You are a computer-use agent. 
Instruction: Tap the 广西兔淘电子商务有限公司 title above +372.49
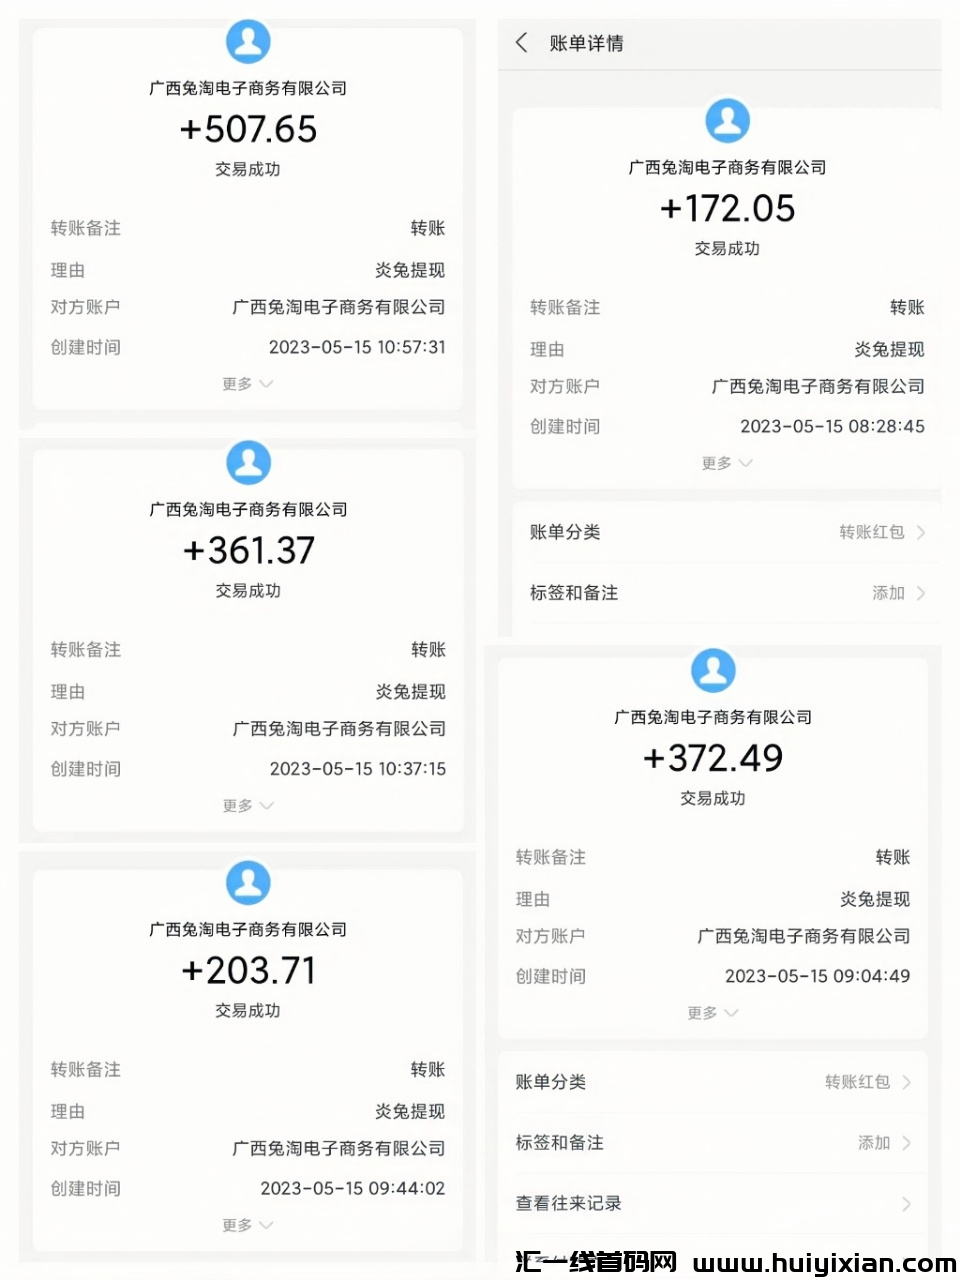713,717
